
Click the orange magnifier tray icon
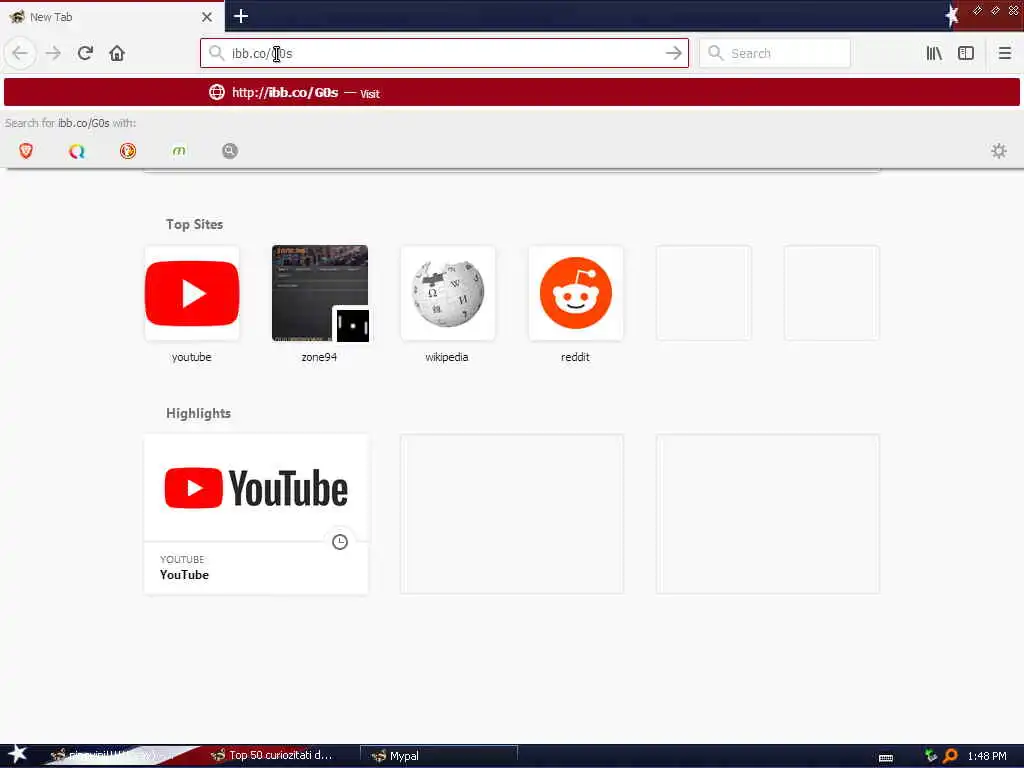pos(950,756)
